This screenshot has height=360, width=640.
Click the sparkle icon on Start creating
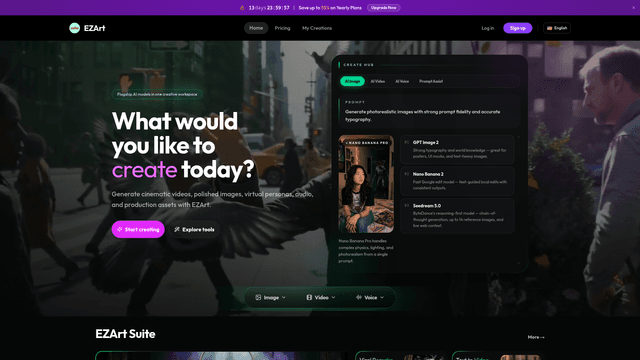pyautogui.click(x=120, y=229)
